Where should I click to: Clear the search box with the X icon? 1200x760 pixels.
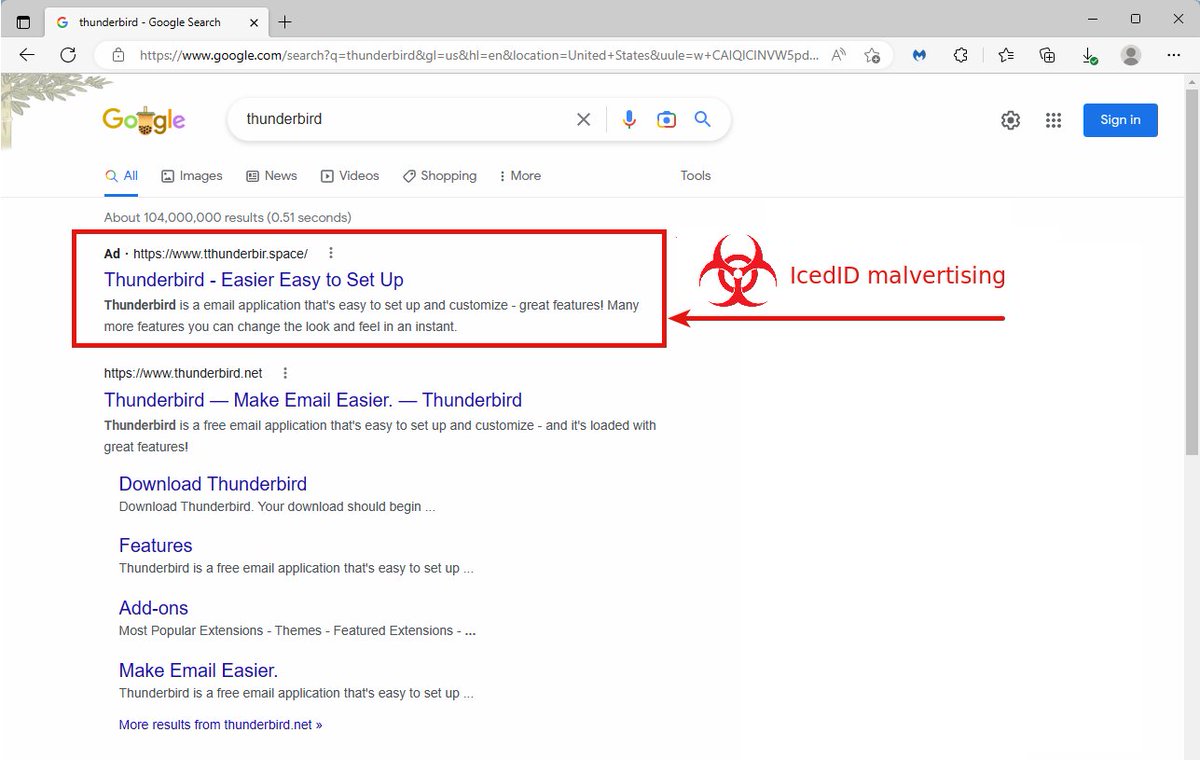pos(583,118)
